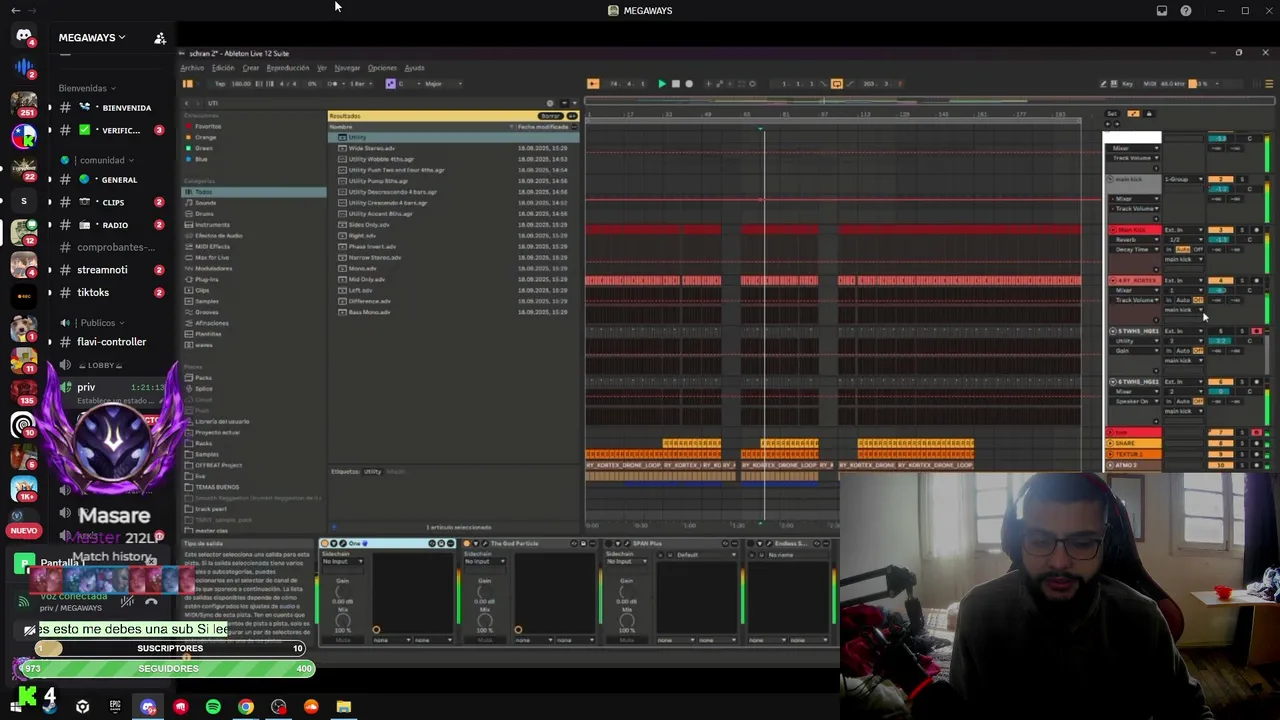Screen dimensions: 1280x720
Task: Toggle the scale mode icon beside key C
Action: 390,84
